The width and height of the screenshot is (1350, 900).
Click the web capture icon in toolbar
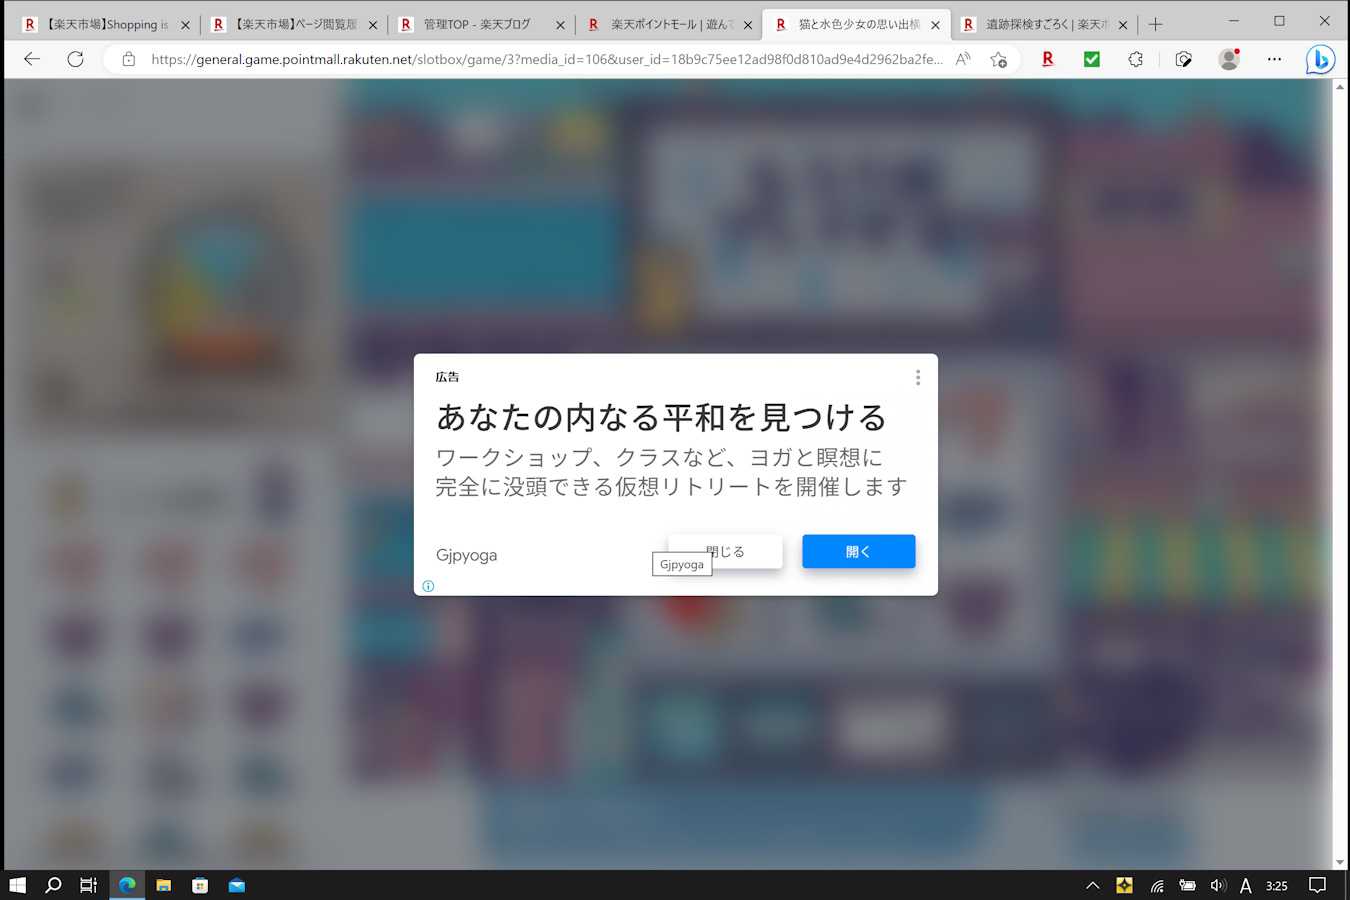[x=1183, y=59]
